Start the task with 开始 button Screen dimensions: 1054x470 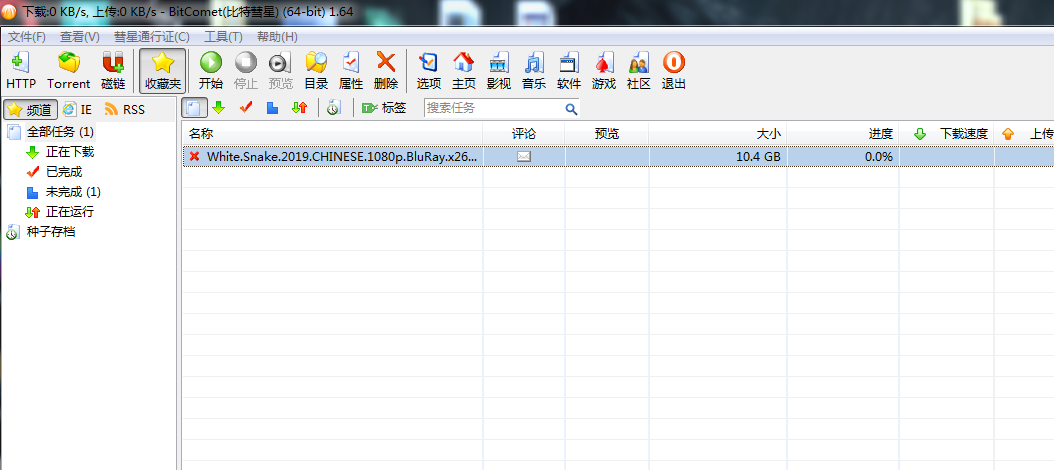point(210,71)
